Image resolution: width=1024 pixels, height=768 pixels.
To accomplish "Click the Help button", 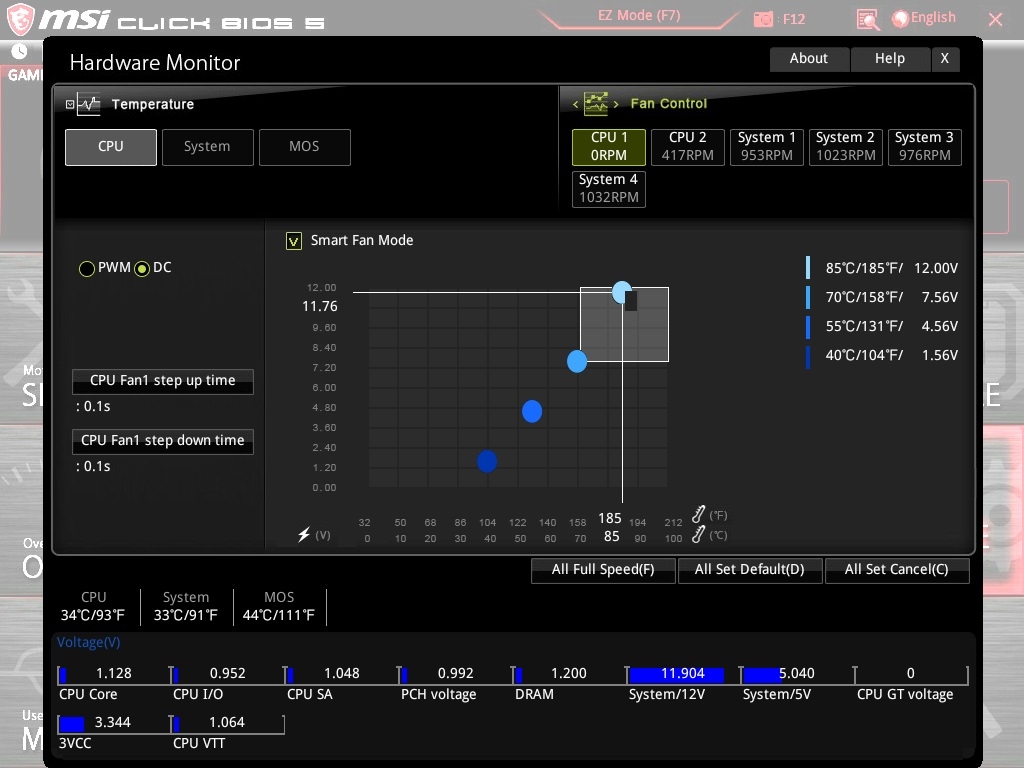I will point(890,59).
